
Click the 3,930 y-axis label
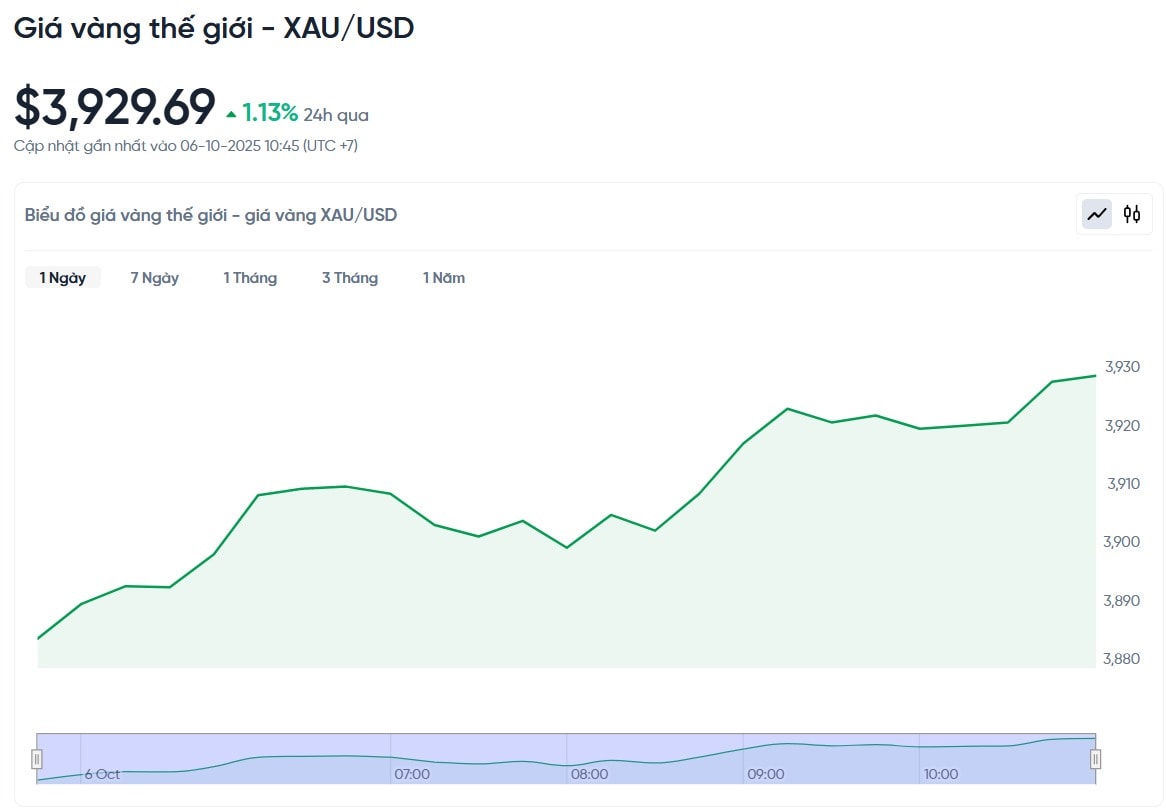[1121, 367]
